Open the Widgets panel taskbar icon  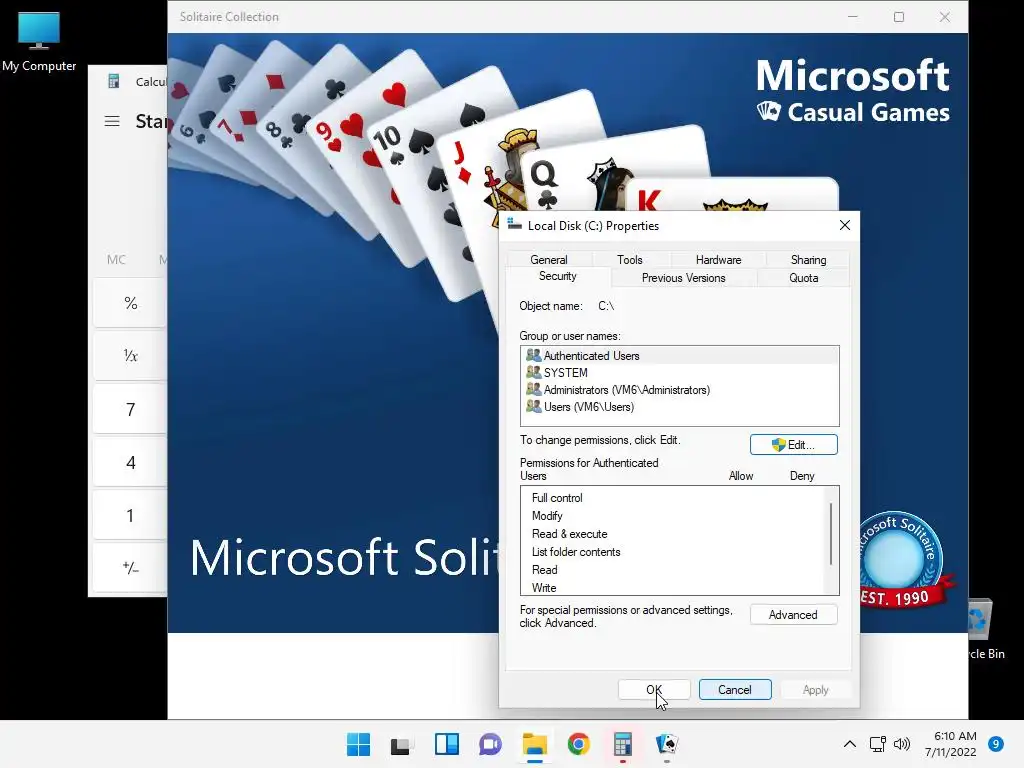(x=447, y=744)
